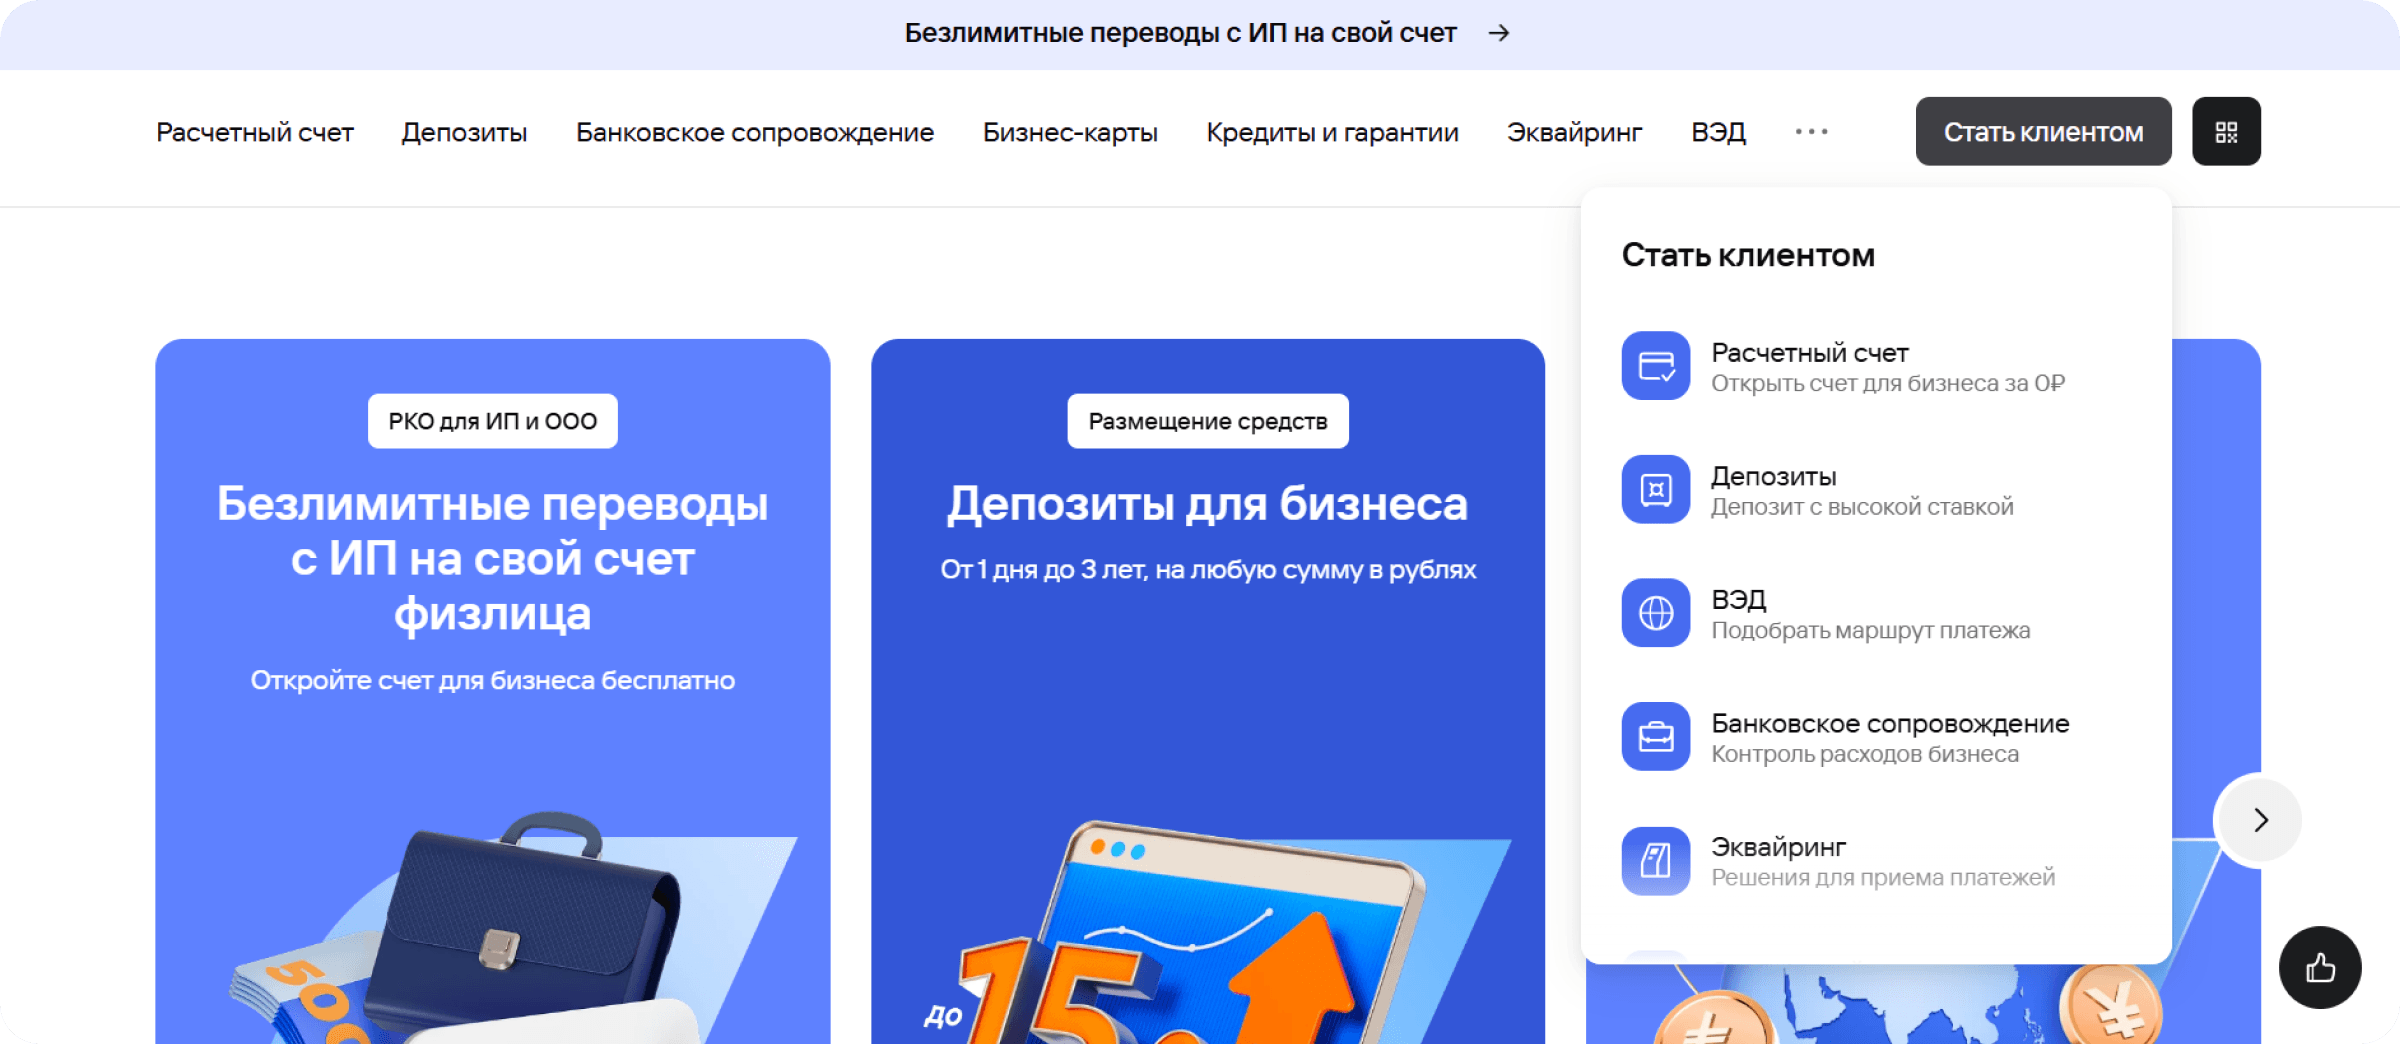Select Открыть счет для бизнеса за 0₽
The height and width of the screenshot is (1044, 2400).
click(x=1887, y=384)
